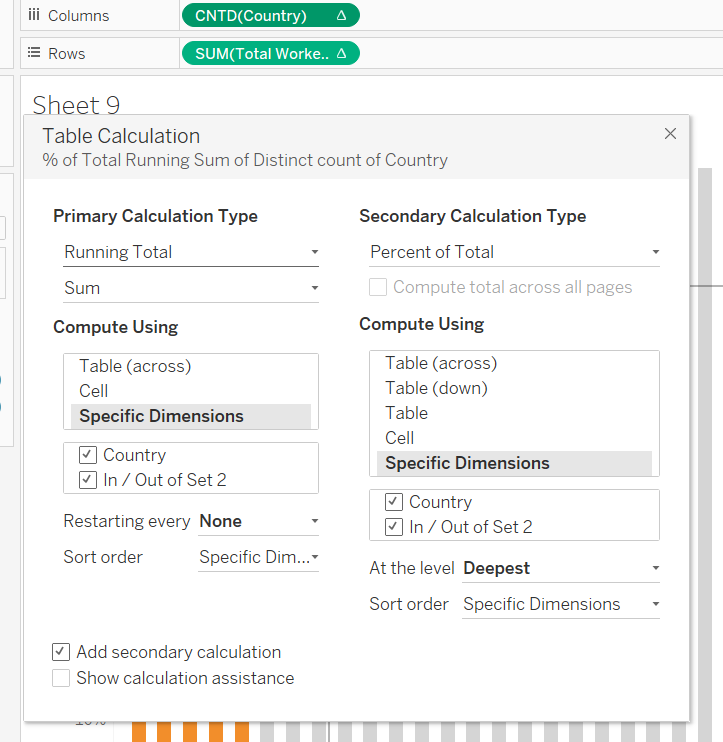
Task: Select Table (down) in secondary Compute Using
Action: coord(436,388)
